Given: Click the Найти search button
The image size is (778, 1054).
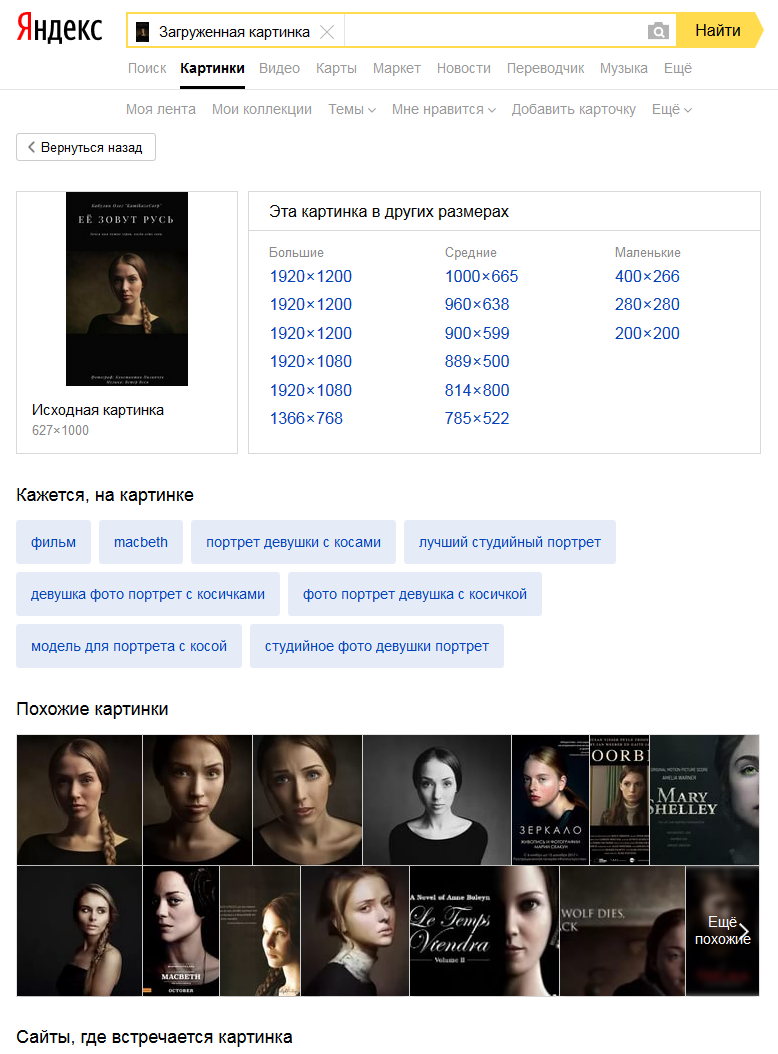Looking at the screenshot, I should click(x=718, y=30).
